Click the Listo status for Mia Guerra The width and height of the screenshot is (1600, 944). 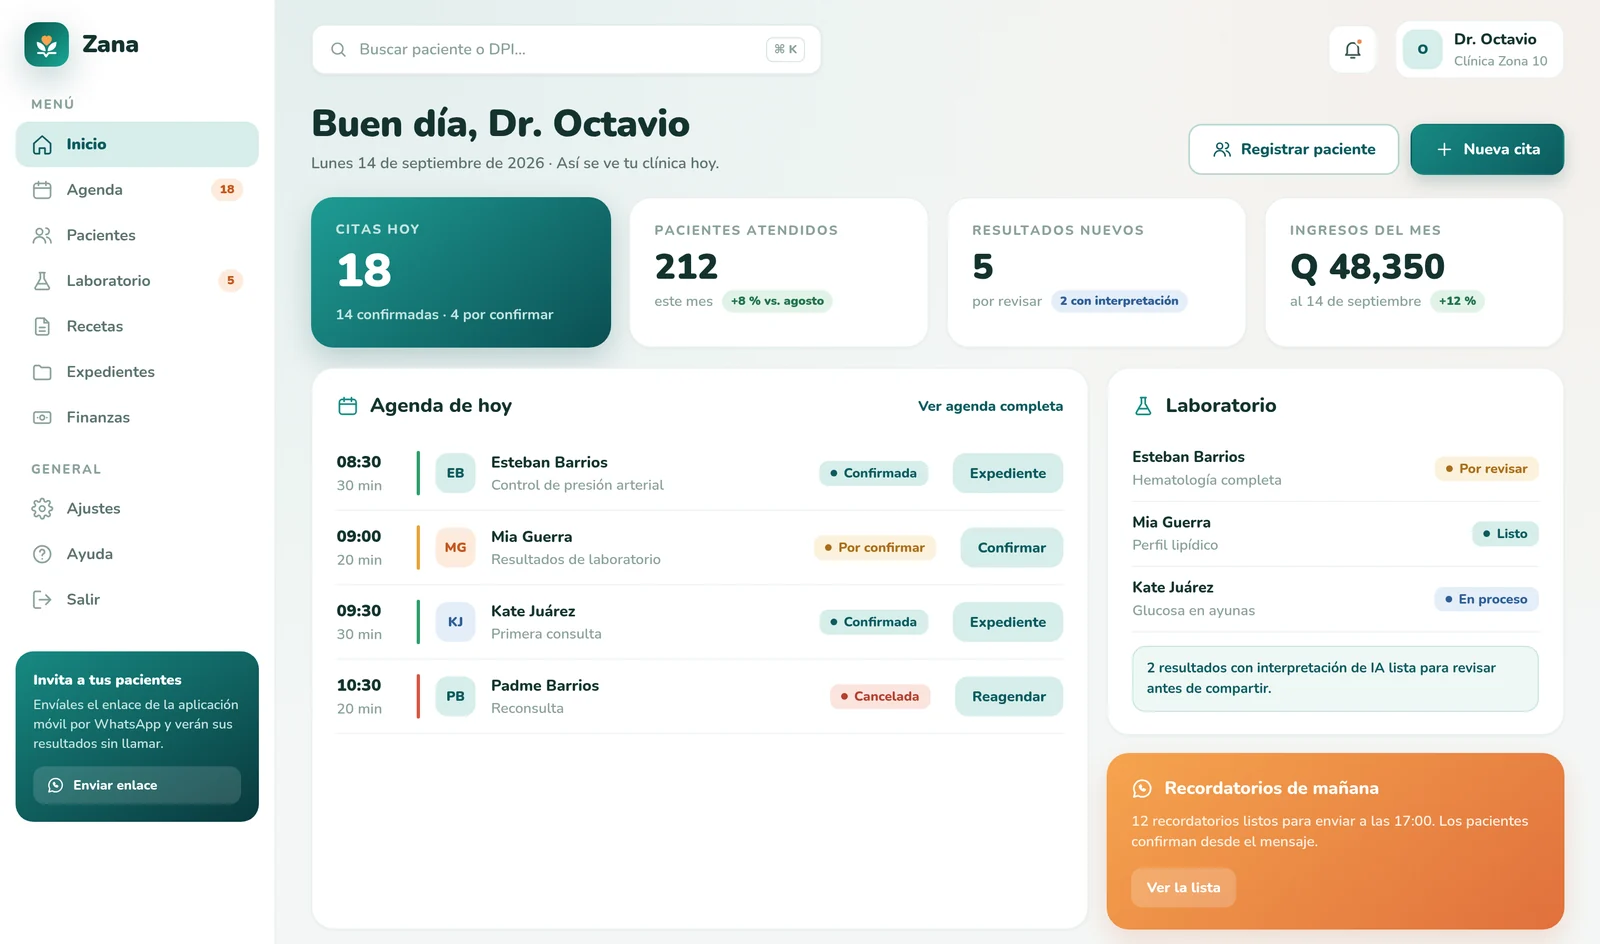pyautogui.click(x=1505, y=534)
